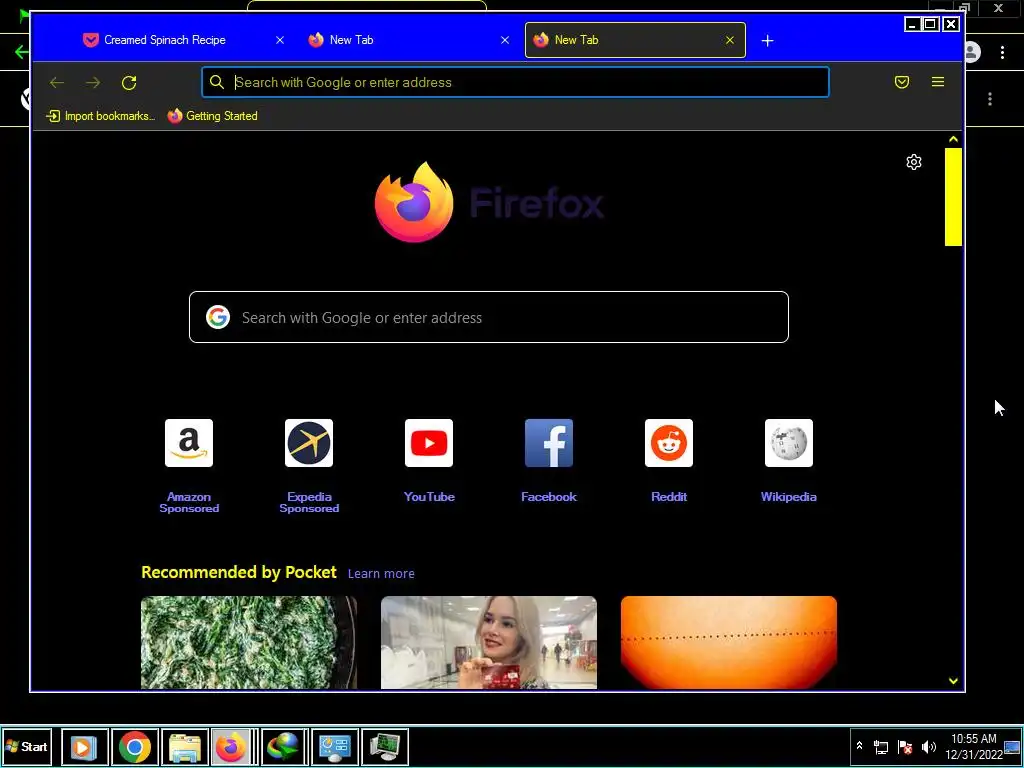Image resolution: width=1024 pixels, height=768 pixels.
Task: Open the Control Panel taskbar icon
Action: pos(334,746)
